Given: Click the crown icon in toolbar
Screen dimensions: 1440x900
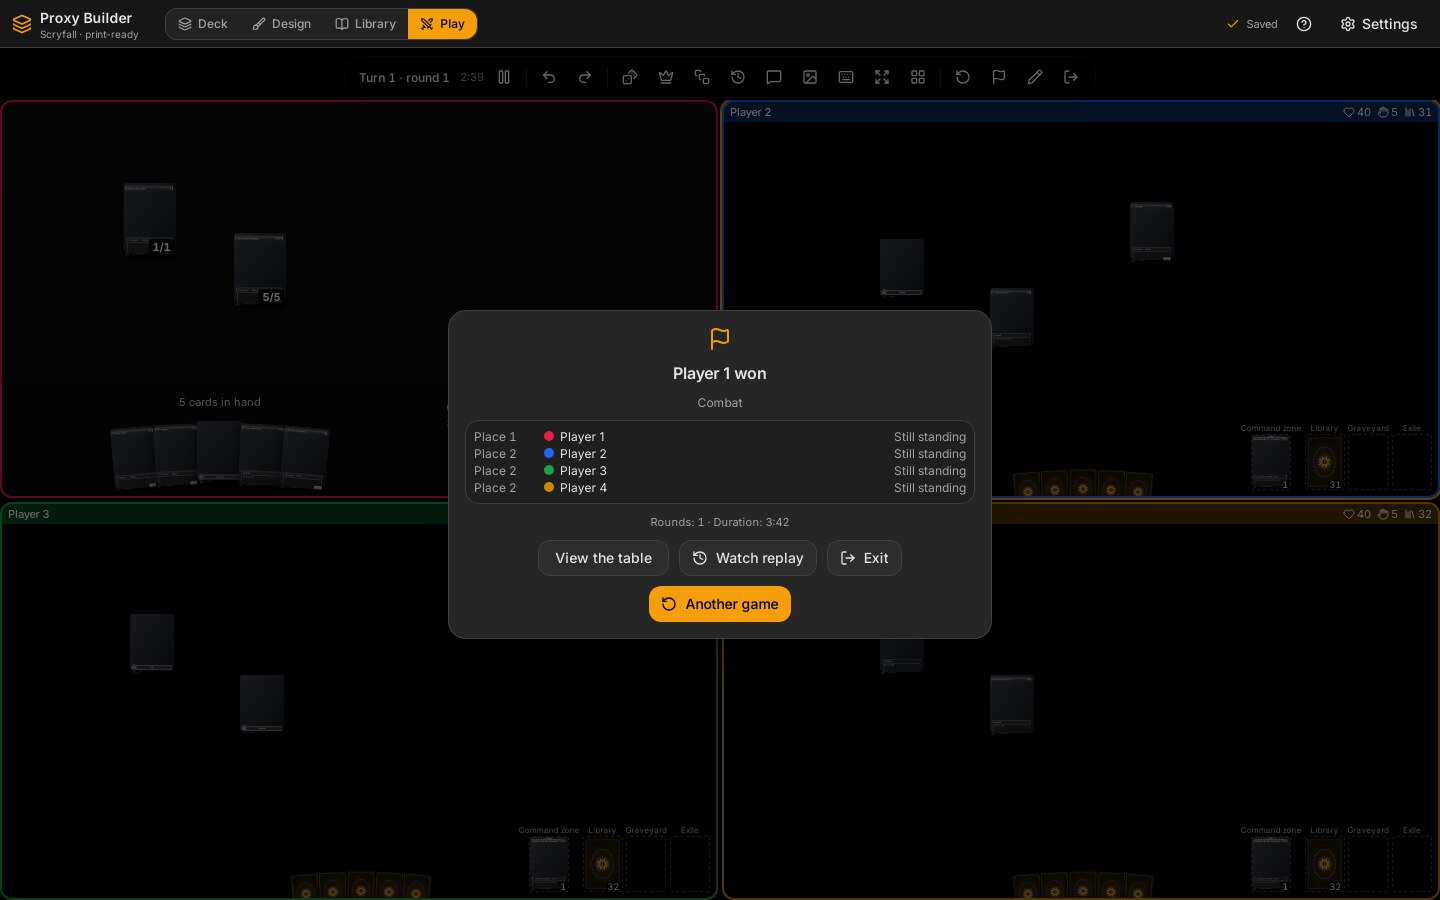Looking at the screenshot, I should [x=666, y=77].
